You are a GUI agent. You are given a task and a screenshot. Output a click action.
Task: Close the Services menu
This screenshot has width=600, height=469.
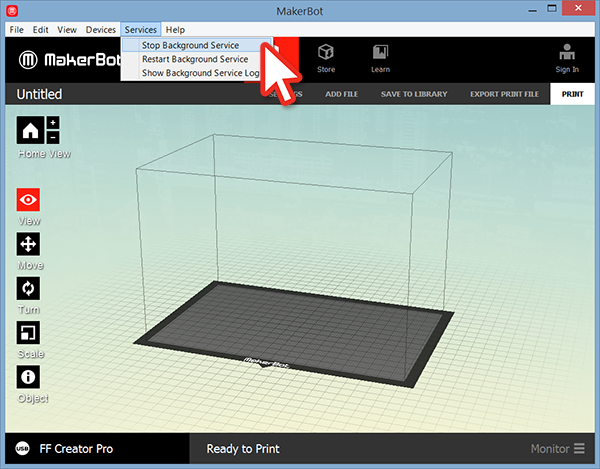pyautogui.click(x=140, y=30)
